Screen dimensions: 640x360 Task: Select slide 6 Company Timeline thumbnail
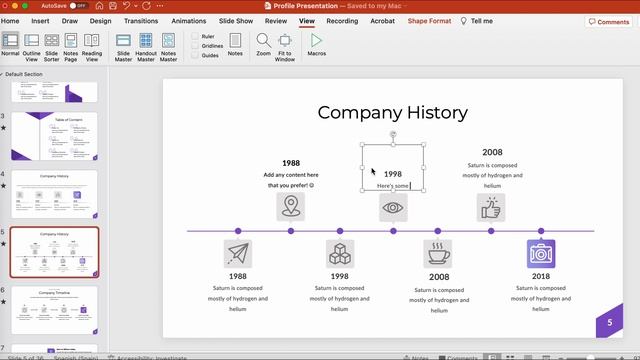pos(54,310)
